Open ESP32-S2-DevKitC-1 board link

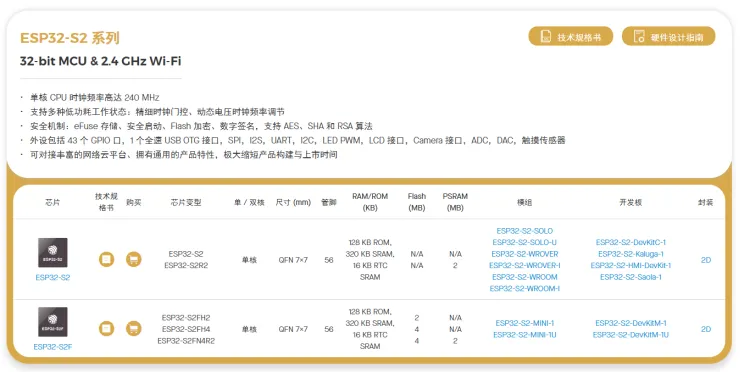point(631,242)
